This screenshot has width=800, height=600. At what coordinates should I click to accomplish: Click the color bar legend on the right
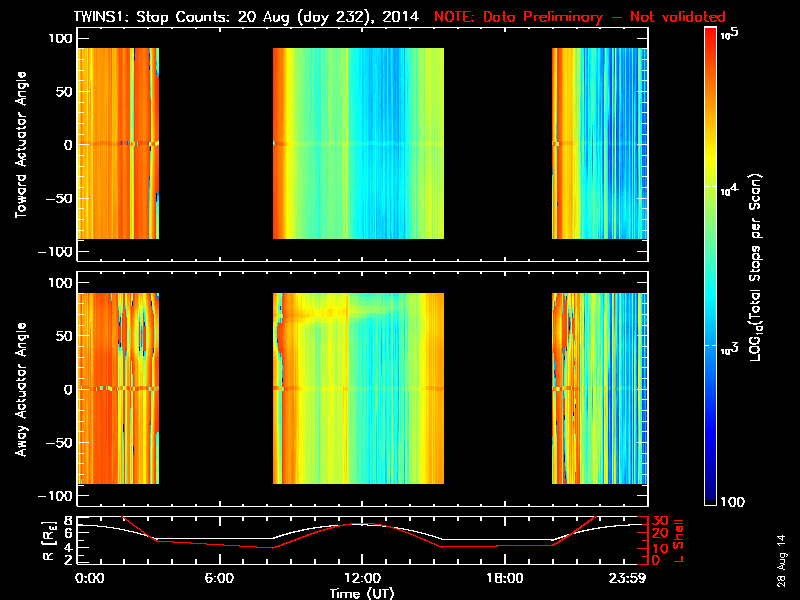[711, 268]
